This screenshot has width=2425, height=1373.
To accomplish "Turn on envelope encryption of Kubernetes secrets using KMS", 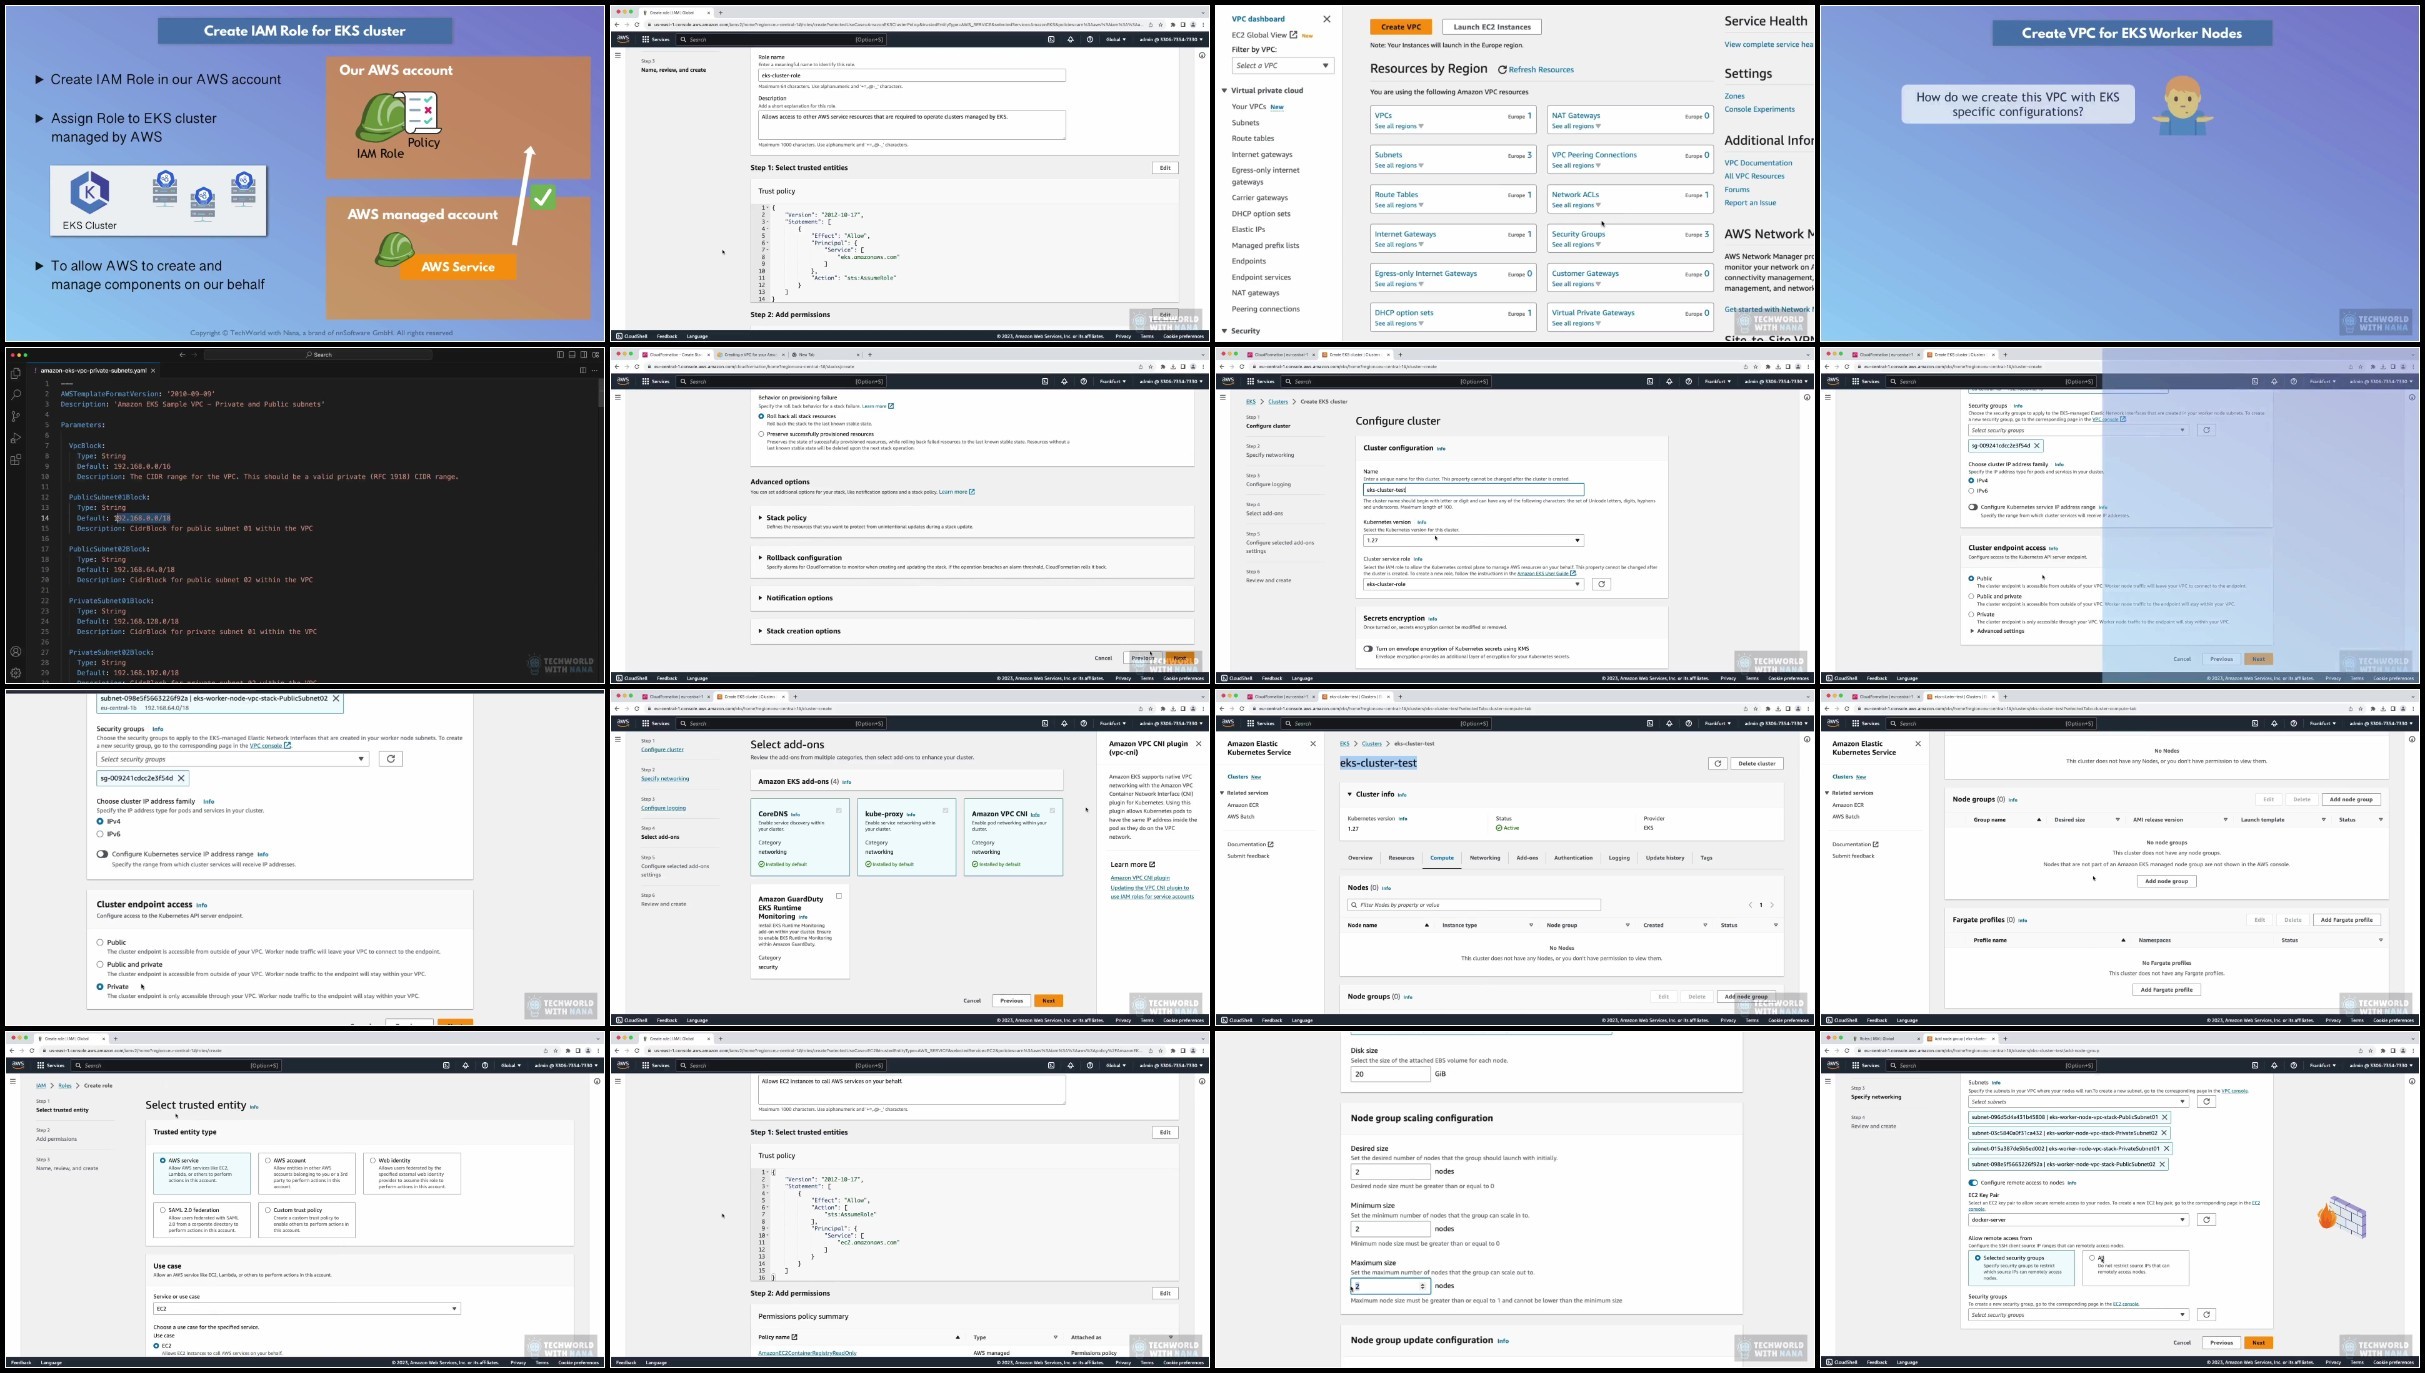I will [x=1367, y=649].
